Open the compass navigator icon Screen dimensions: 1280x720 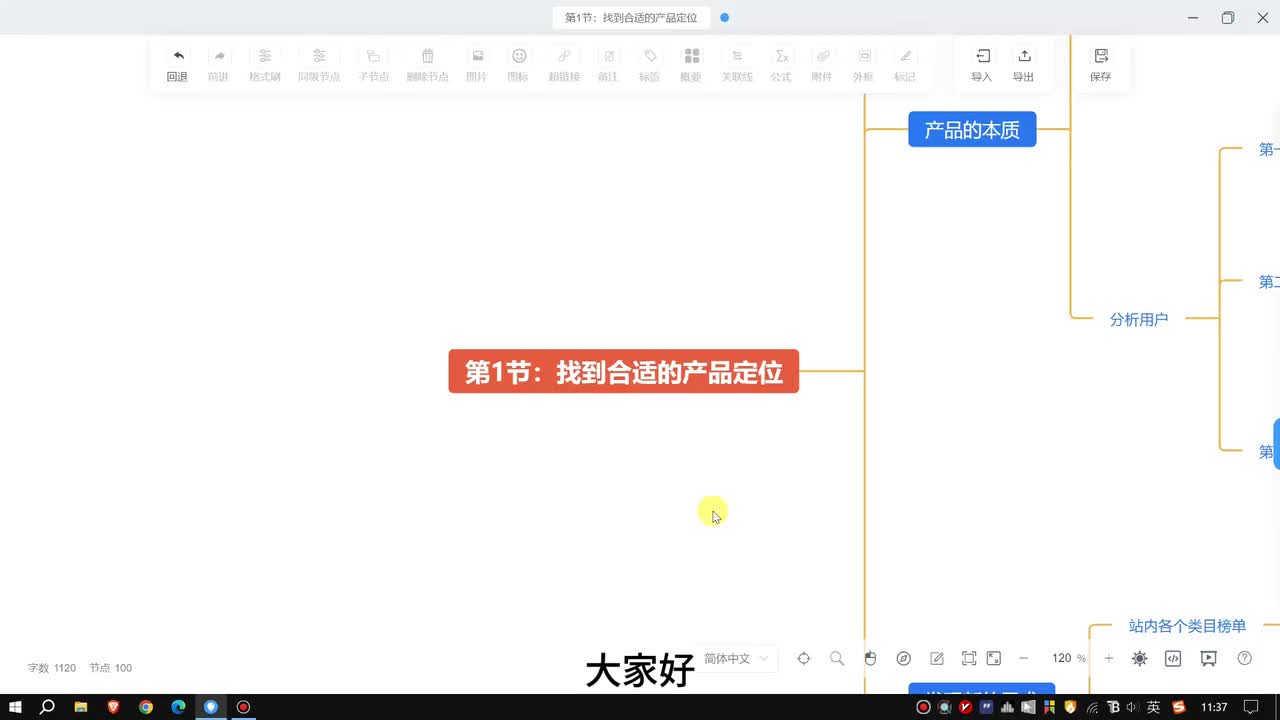pos(904,658)
